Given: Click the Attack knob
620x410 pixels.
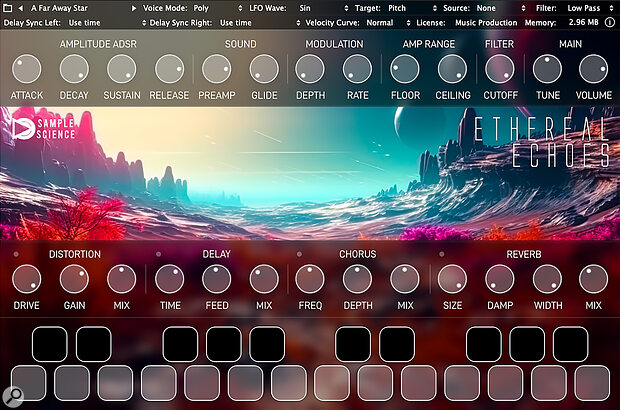Looking at the screenshot, I should pyautogui.click(x=26, y=69).
